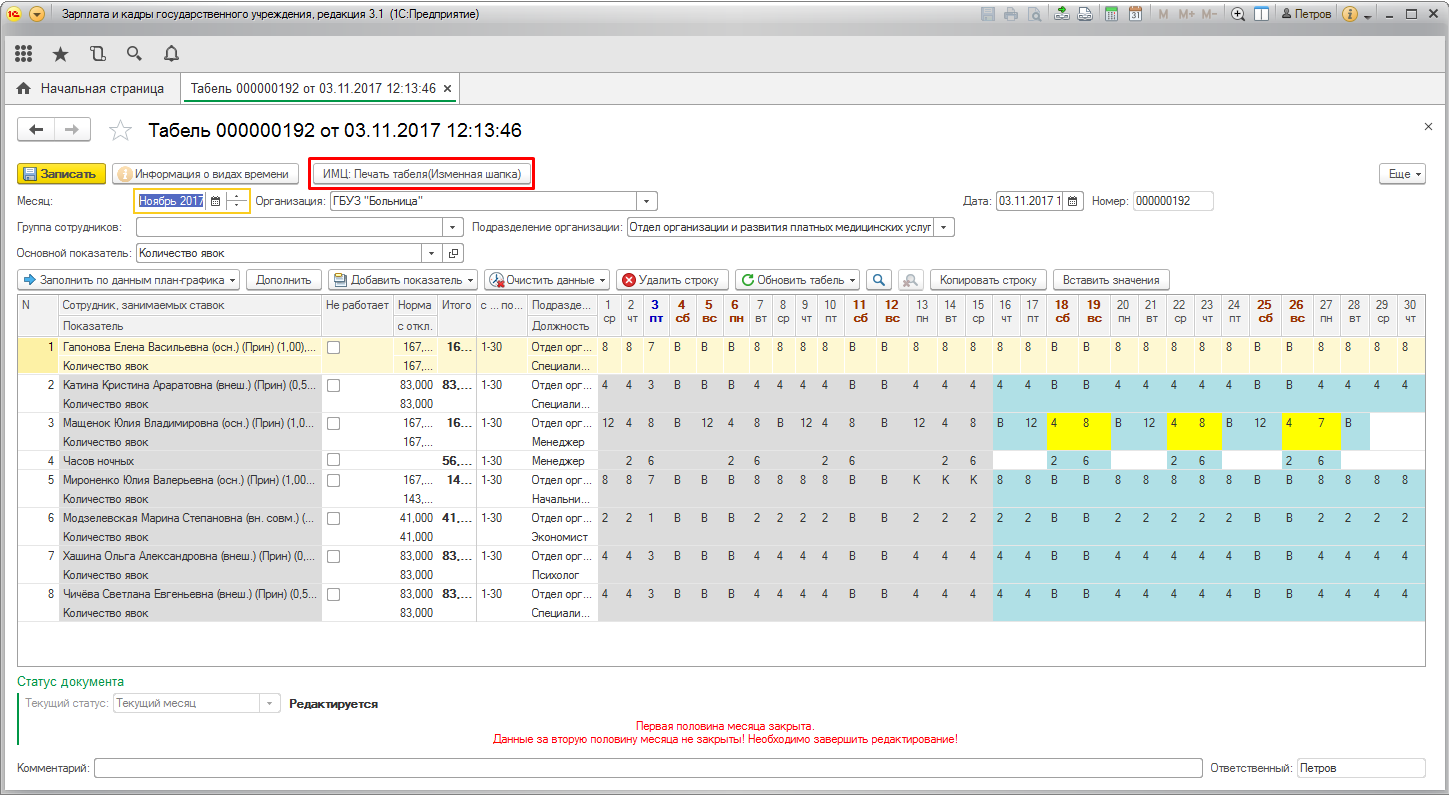The image size is (1449, 795).
Task: Expand the Организация dropdown
Action: click(647, 201)
